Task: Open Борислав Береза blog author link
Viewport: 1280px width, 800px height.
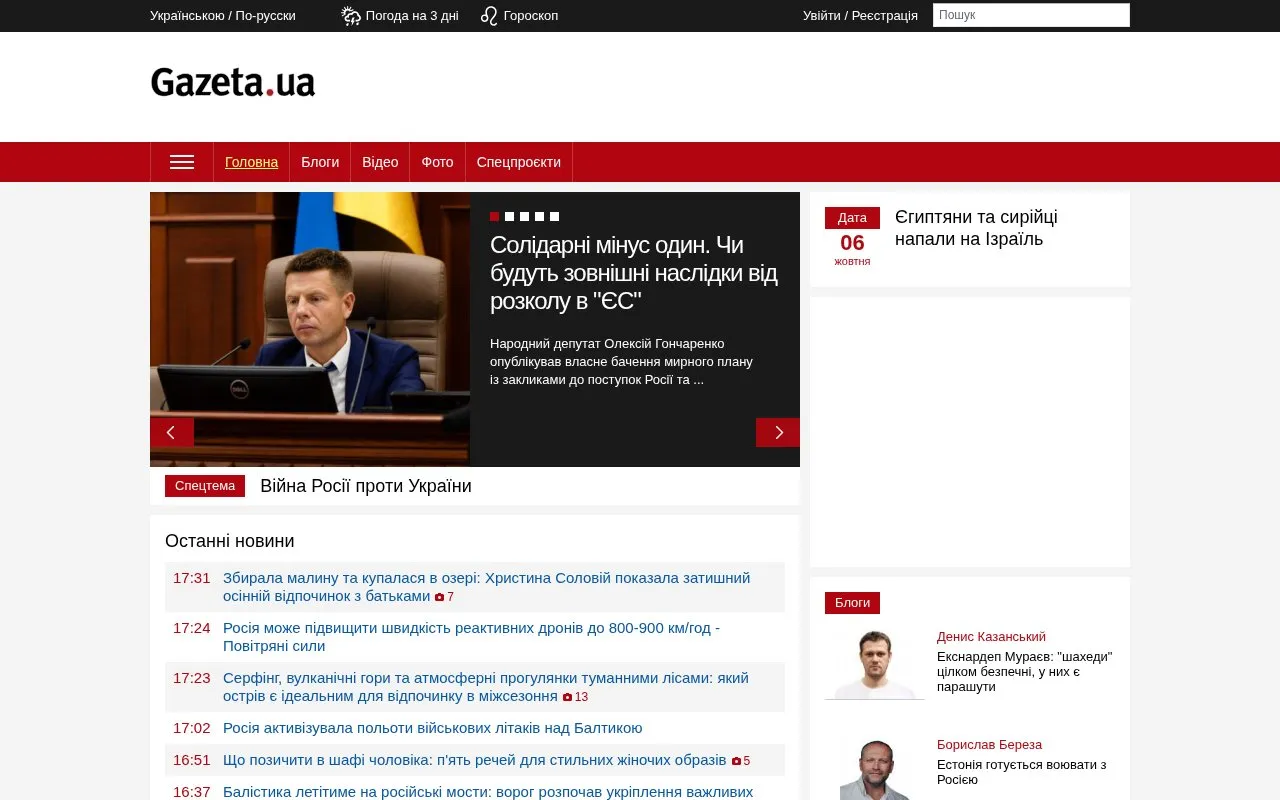Action: click(989, 745)
